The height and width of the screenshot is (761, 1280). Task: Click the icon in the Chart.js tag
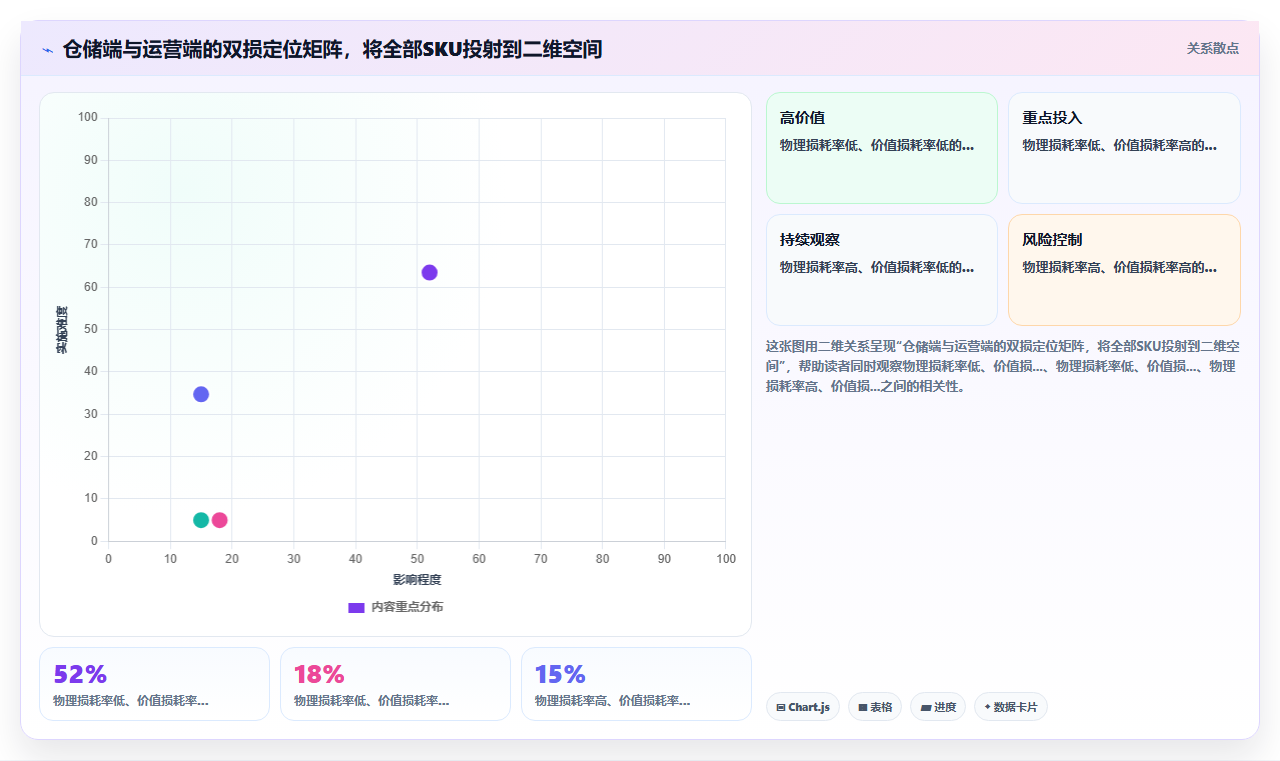tap(781, 708)
